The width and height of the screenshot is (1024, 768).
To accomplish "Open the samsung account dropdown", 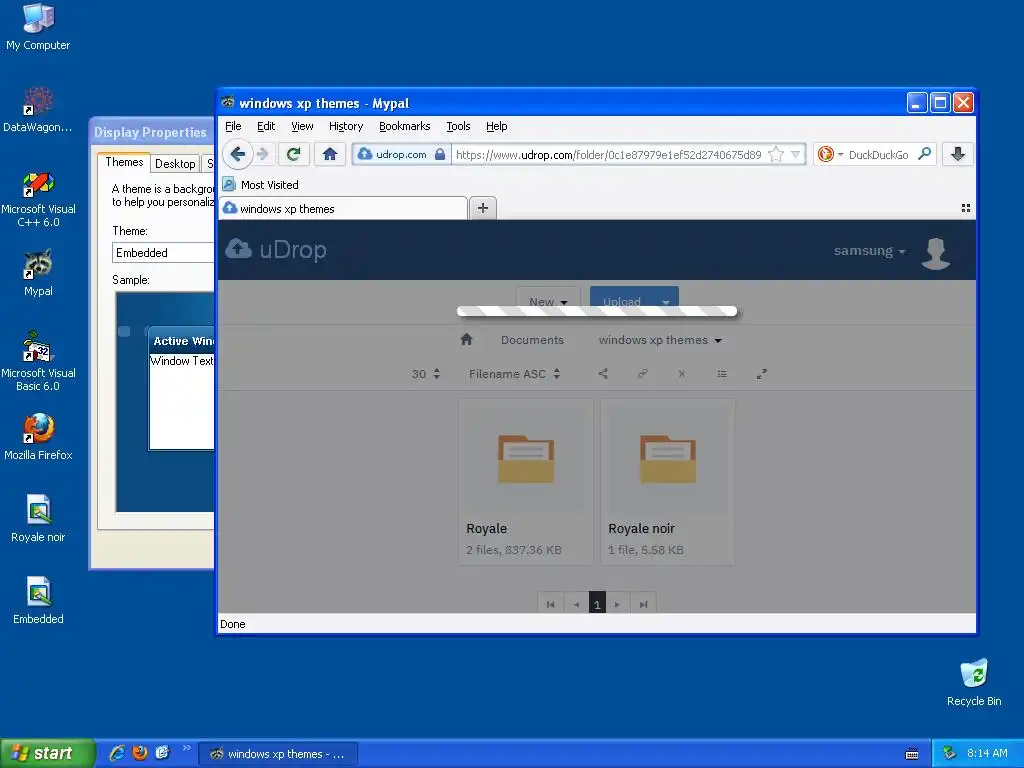I will point(869,251).
